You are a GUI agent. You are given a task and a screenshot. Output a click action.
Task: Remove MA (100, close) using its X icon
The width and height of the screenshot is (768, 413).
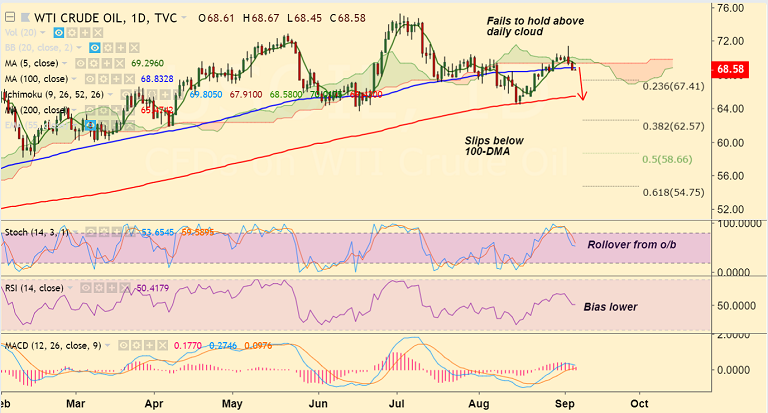click(129, 79)
